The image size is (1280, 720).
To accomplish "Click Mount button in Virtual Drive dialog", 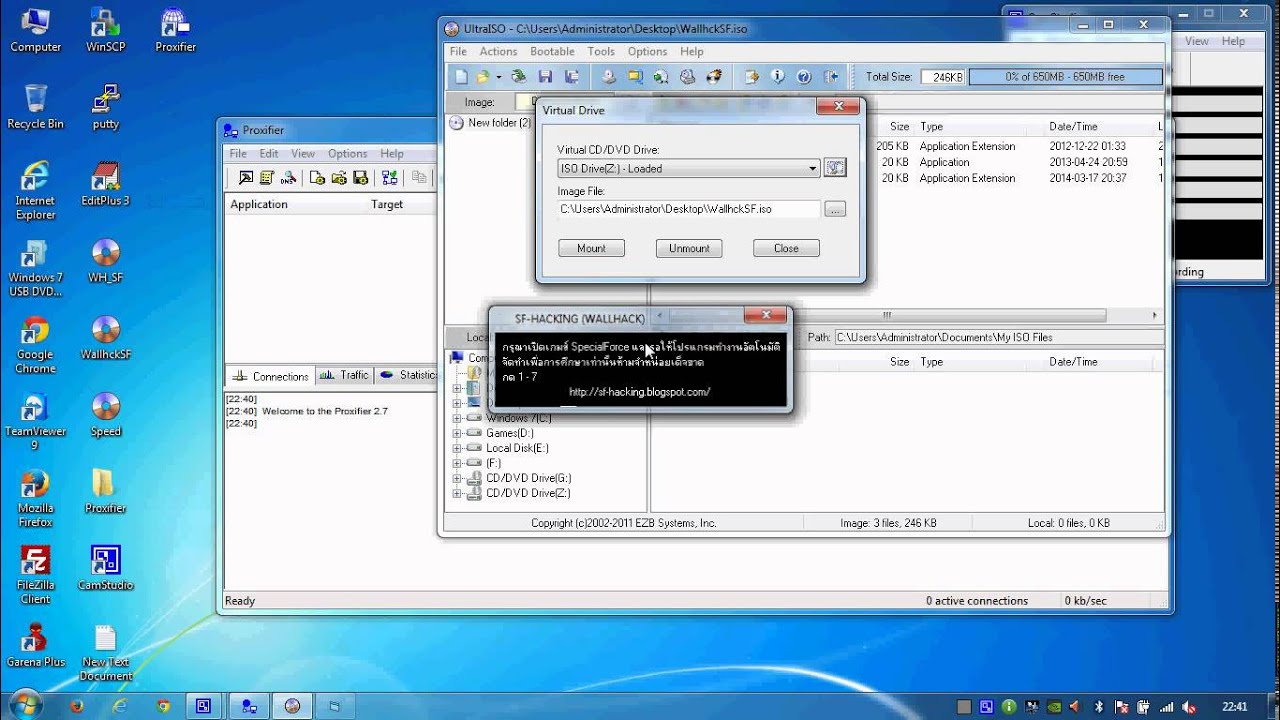I will tap(591, 248).
